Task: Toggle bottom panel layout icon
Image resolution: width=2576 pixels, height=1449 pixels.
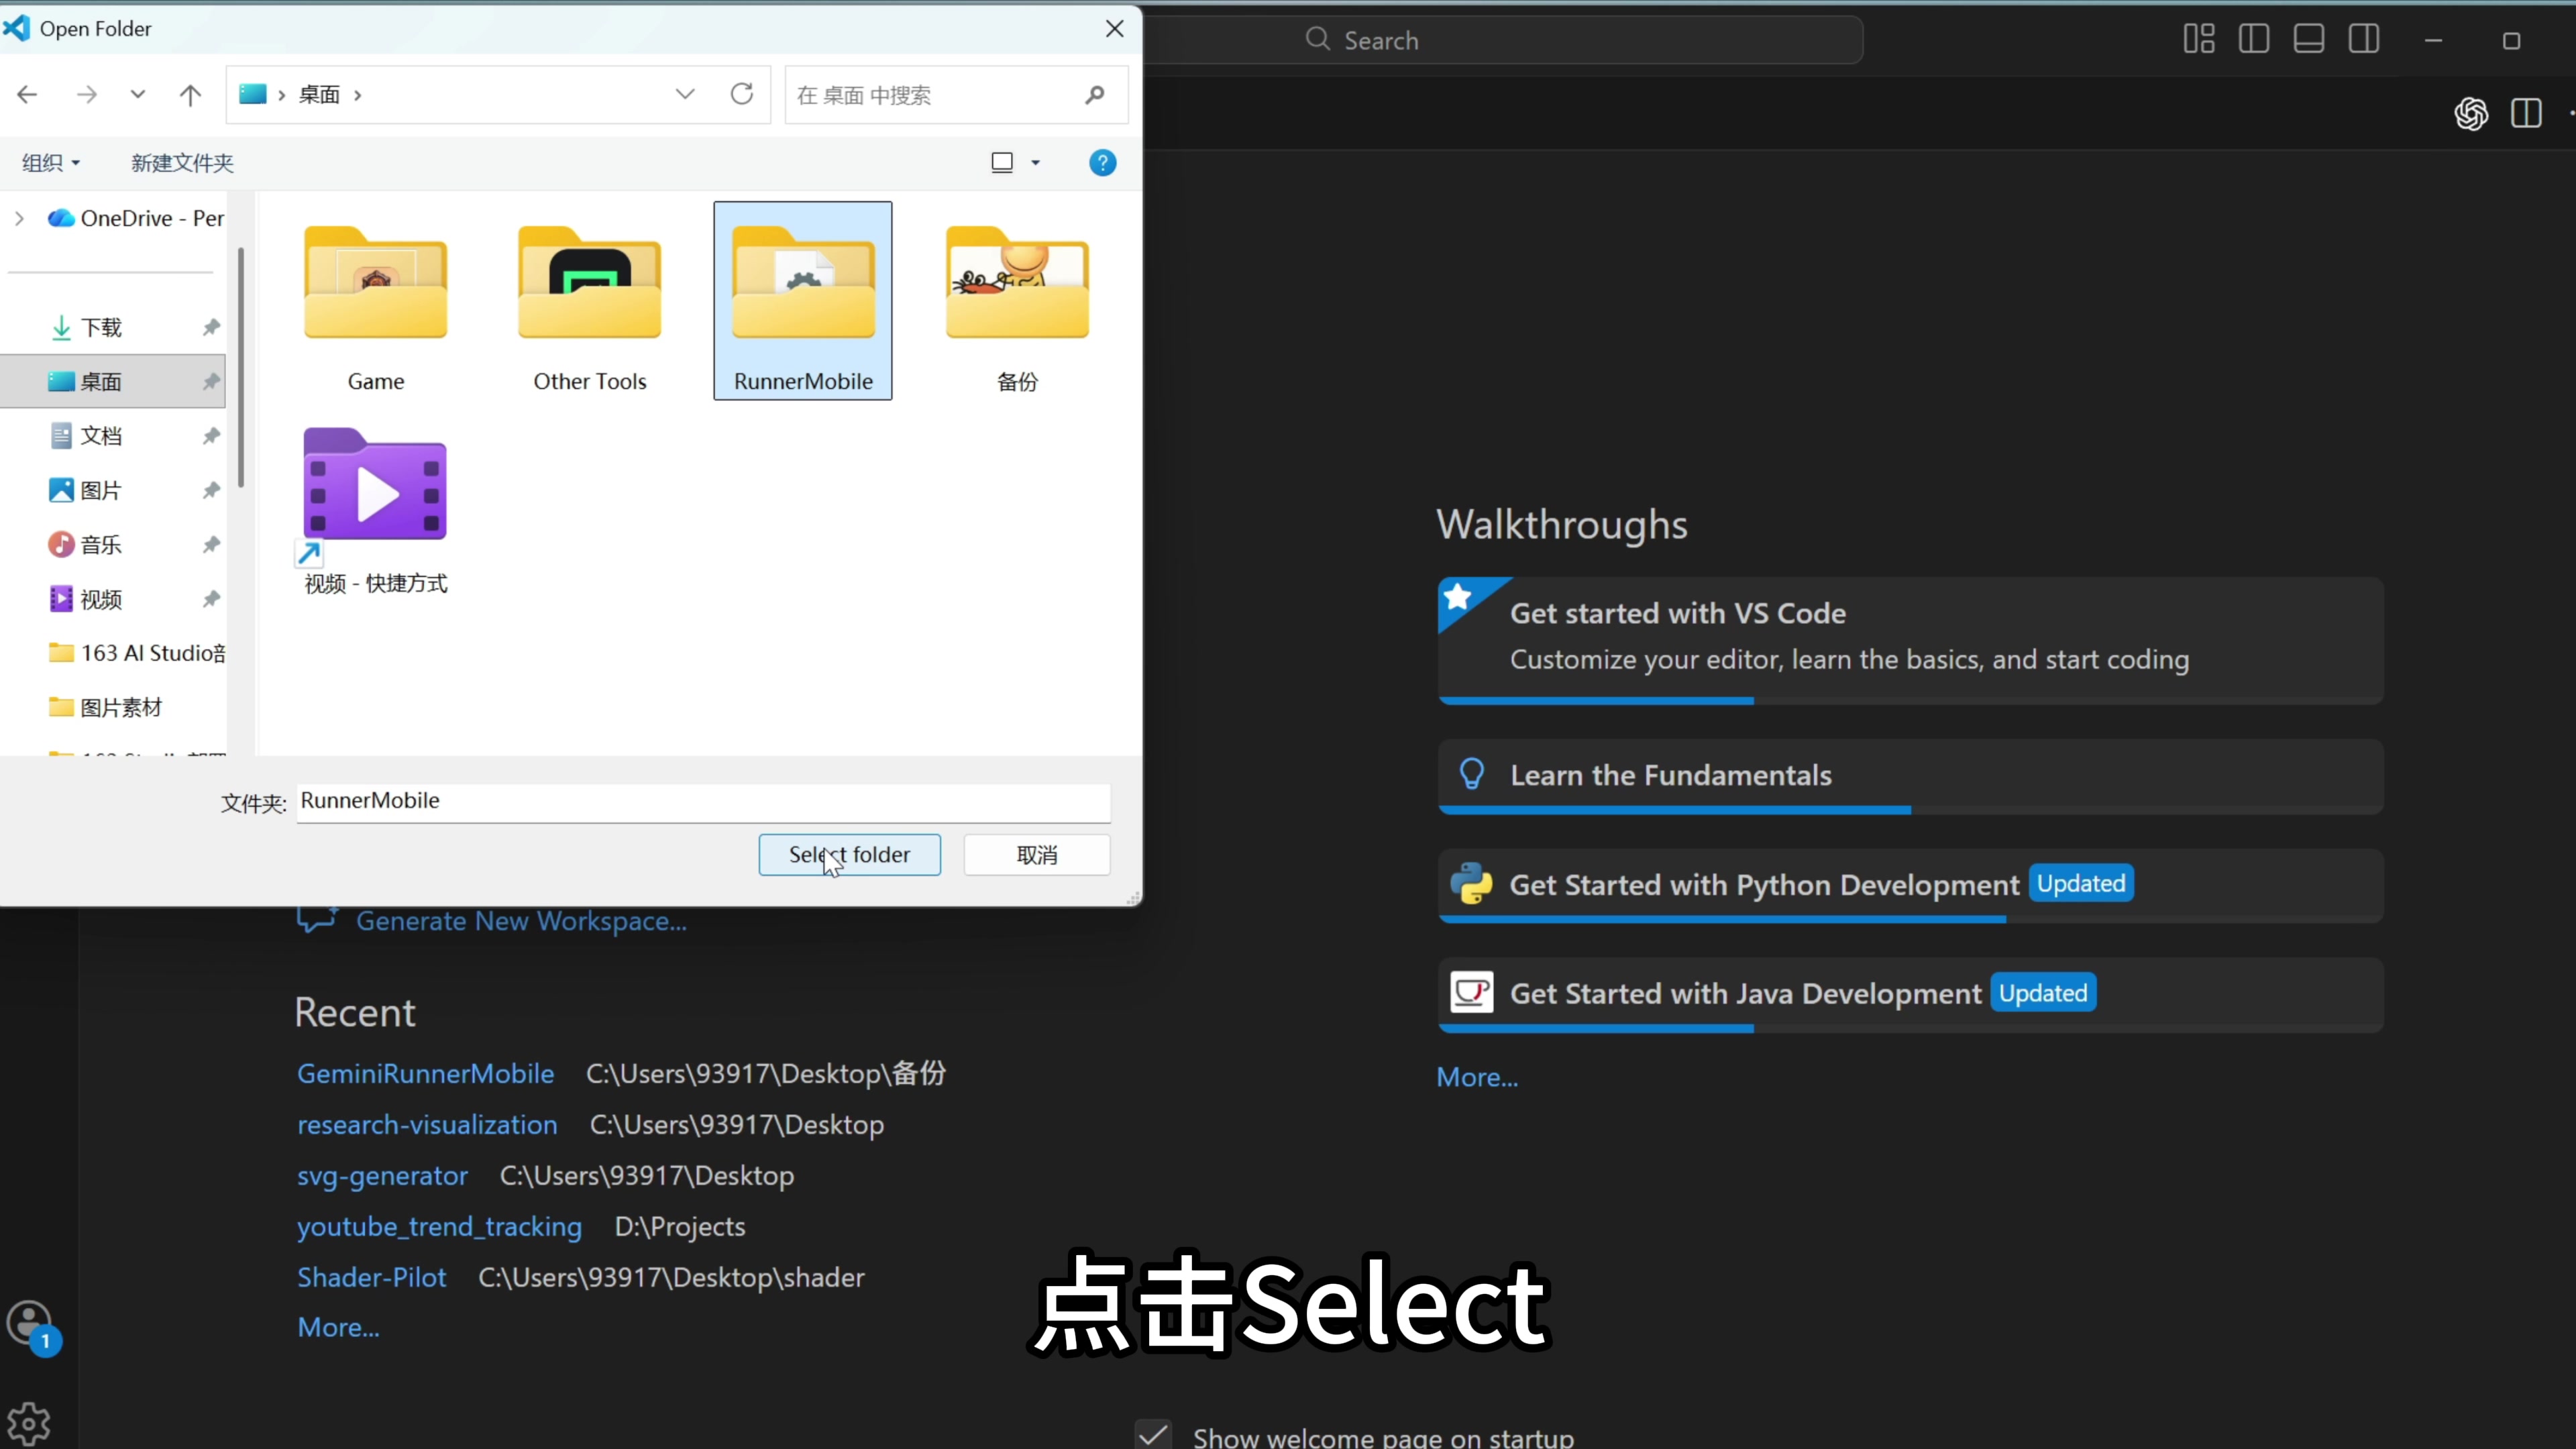Action: pyautogui.click(x=2308, y=40)
